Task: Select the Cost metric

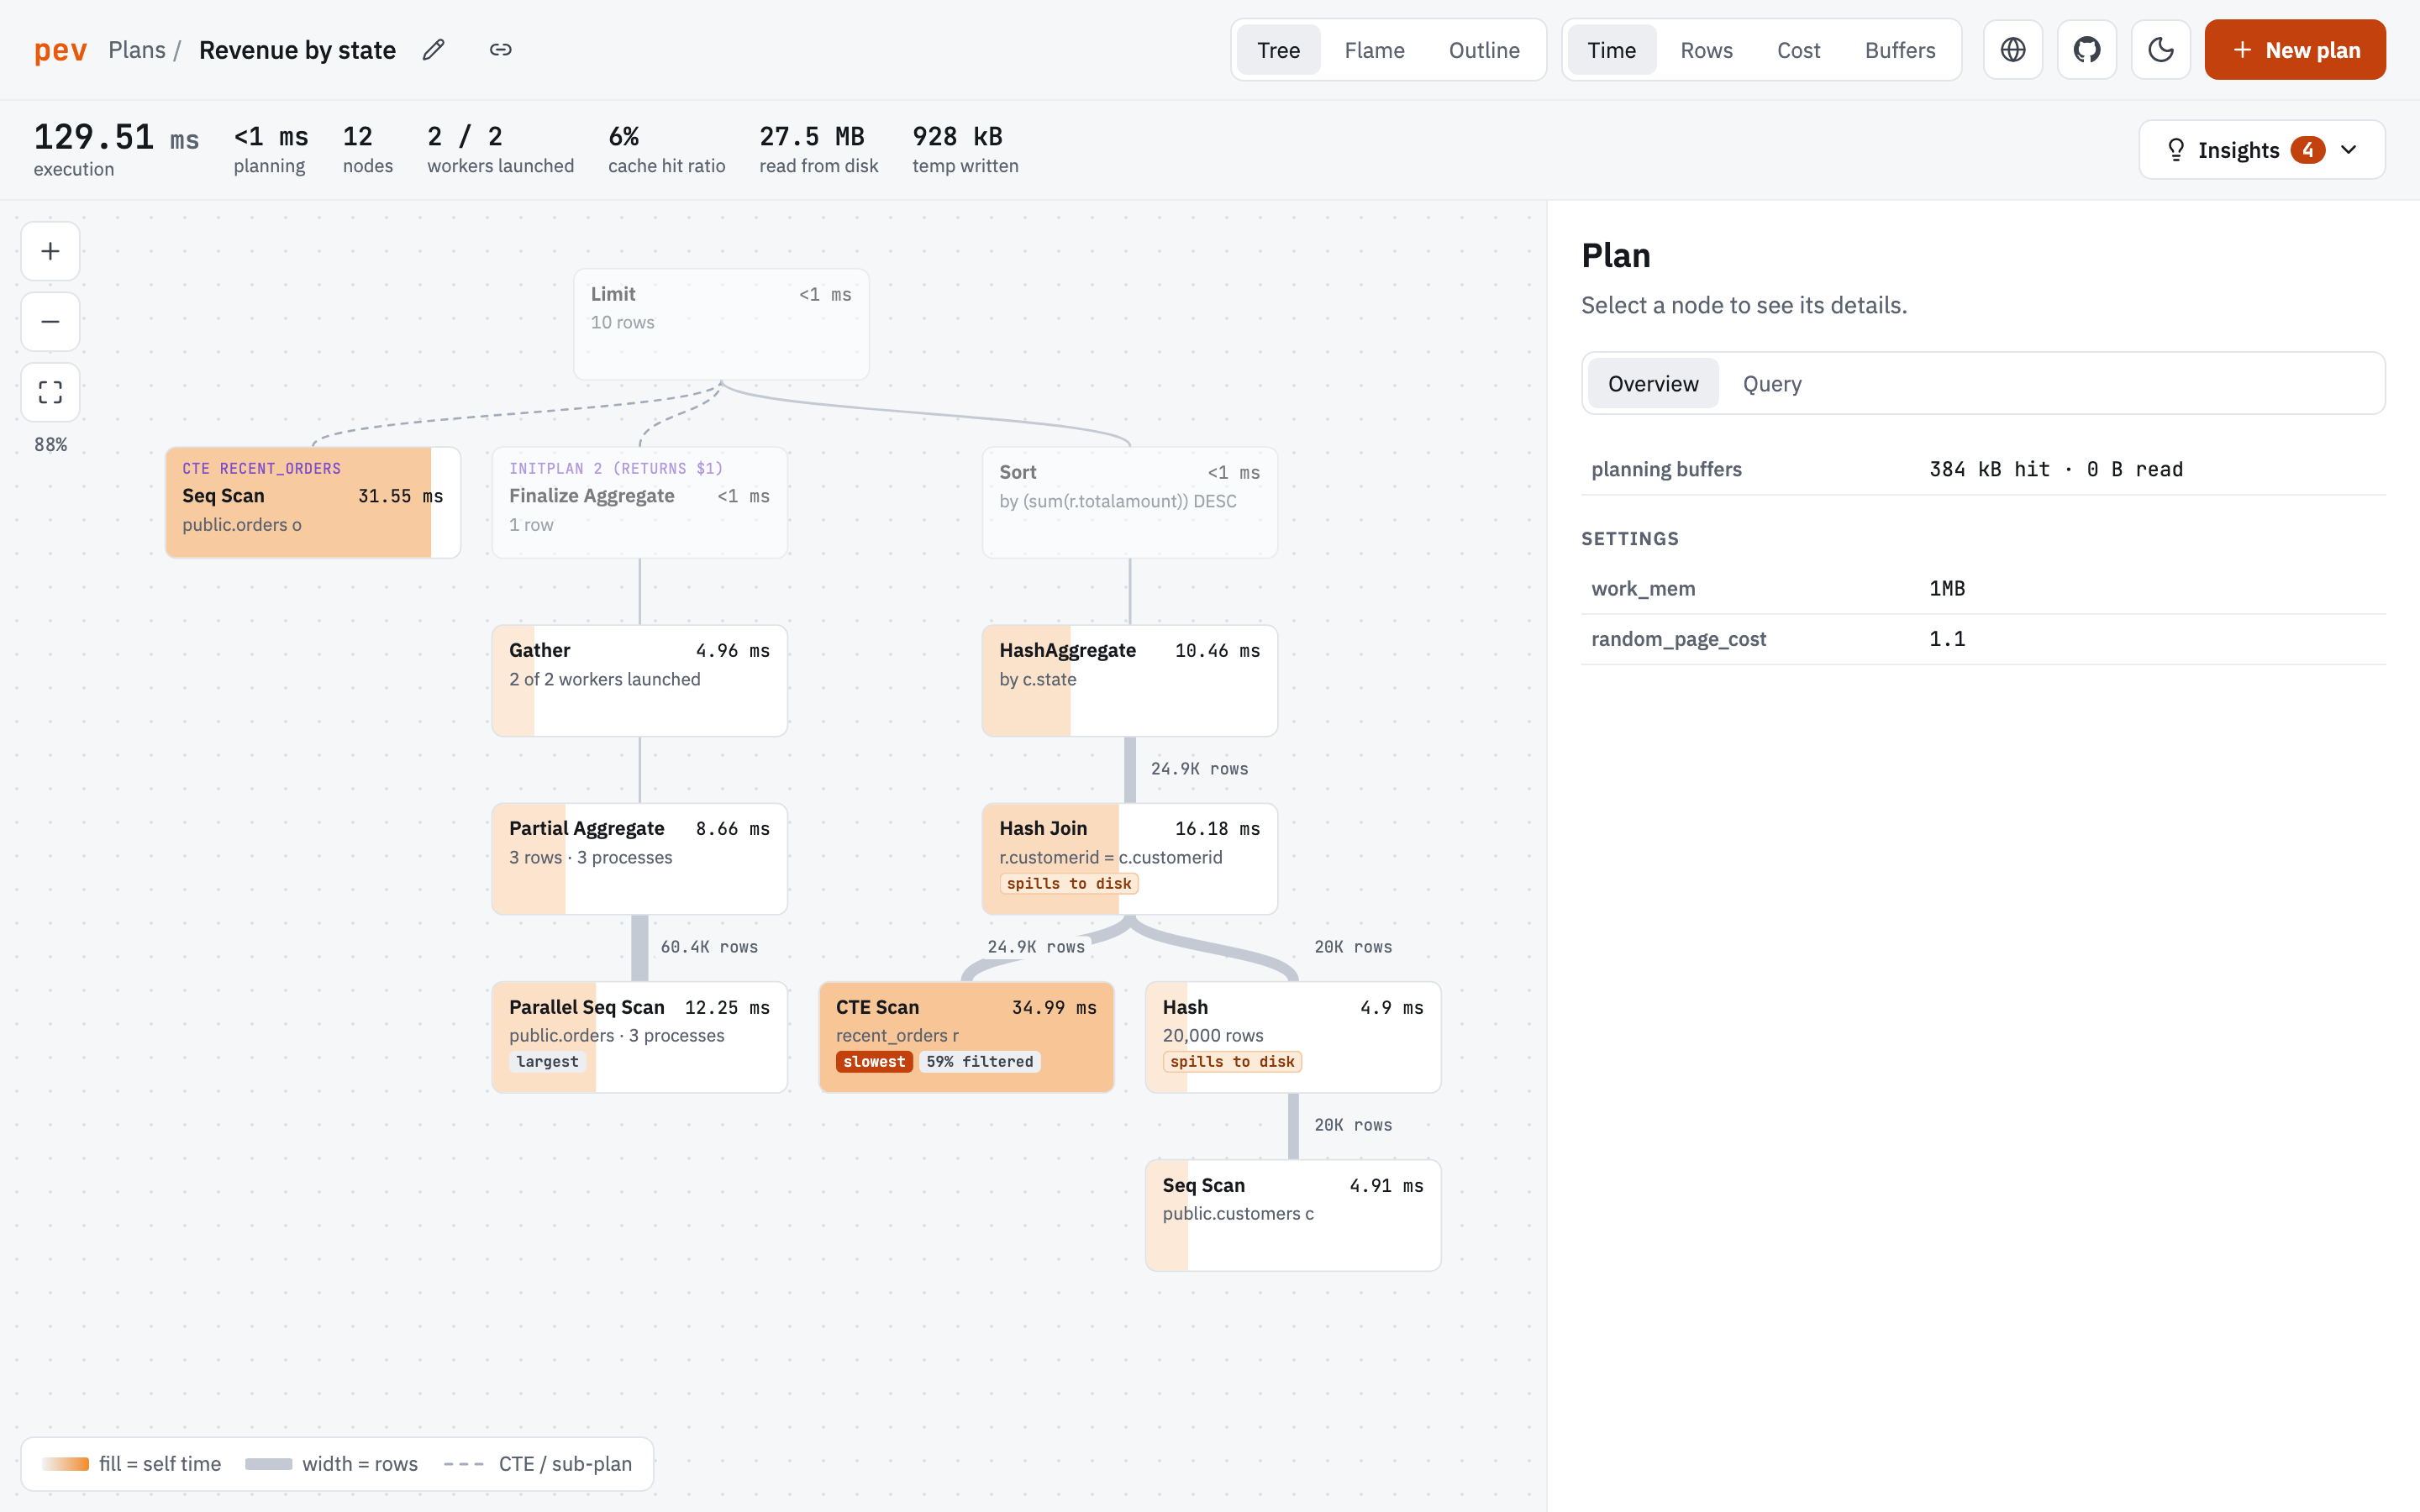Action: tap(1798, 50)
